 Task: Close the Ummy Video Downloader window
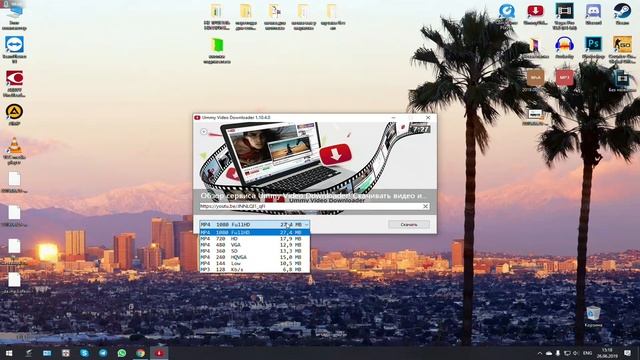click(x=428, y=118)
